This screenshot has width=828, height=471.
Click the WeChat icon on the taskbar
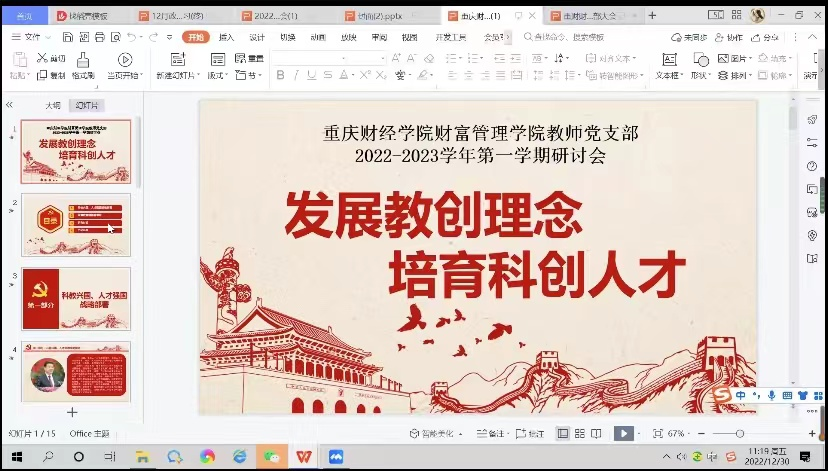(x=272, y=456)
